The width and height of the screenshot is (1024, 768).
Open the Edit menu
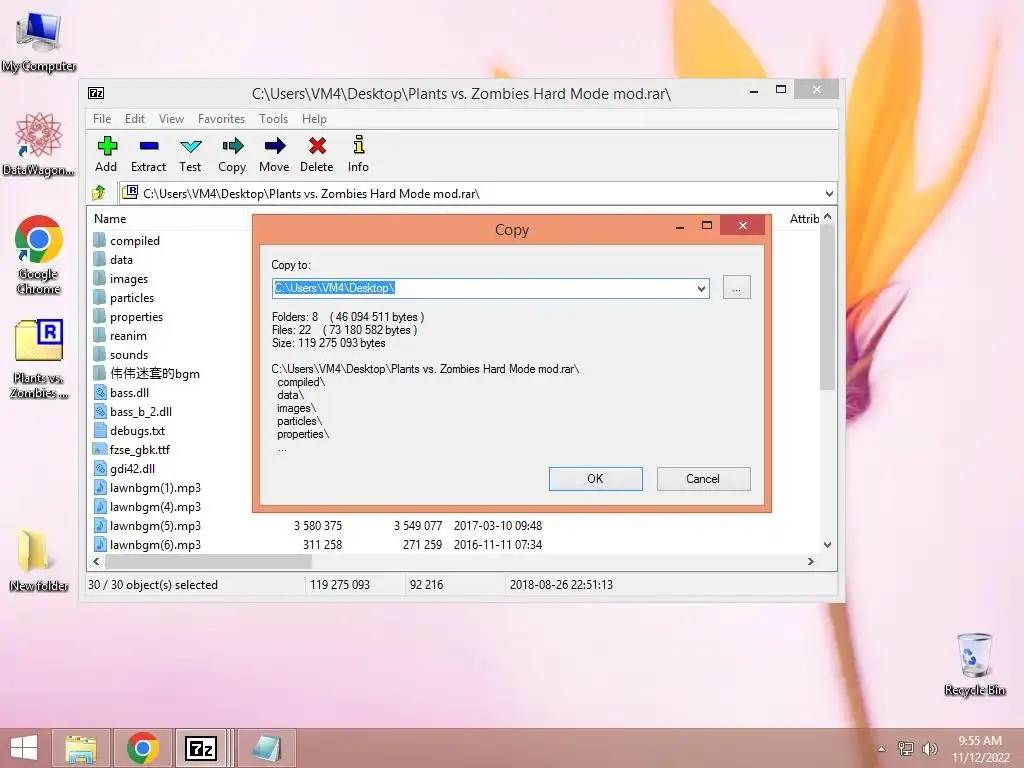pyautogui.click(x=135, y=119)
